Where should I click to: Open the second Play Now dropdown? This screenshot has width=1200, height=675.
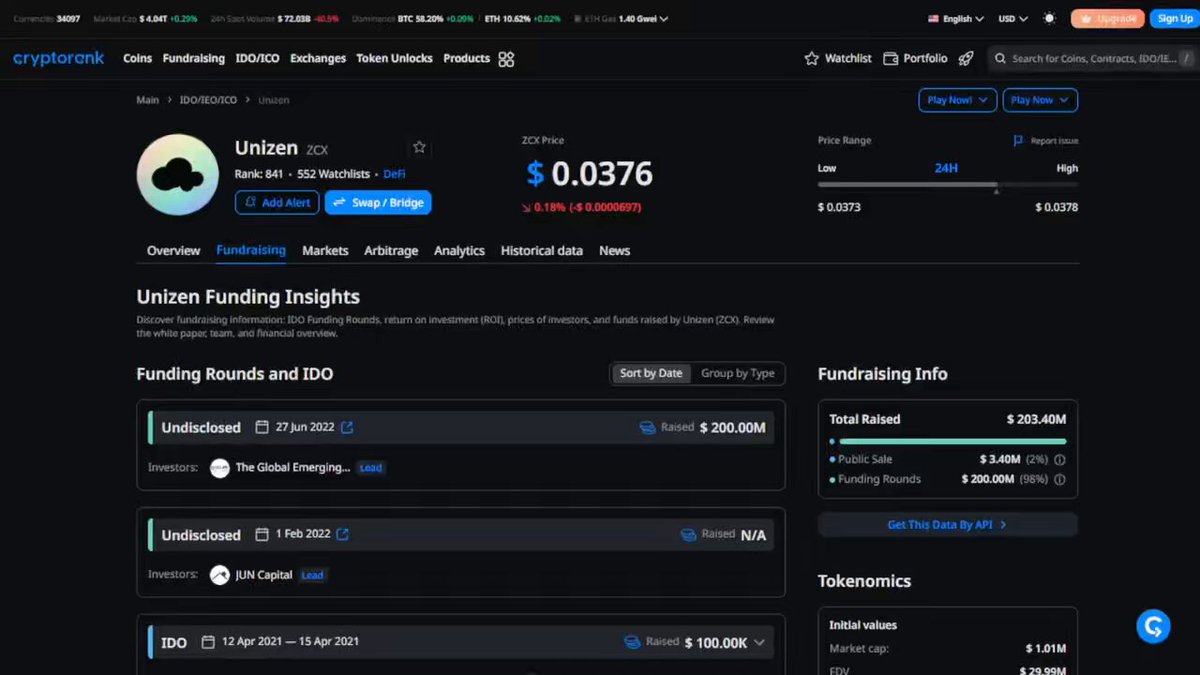click(1040, 100)
